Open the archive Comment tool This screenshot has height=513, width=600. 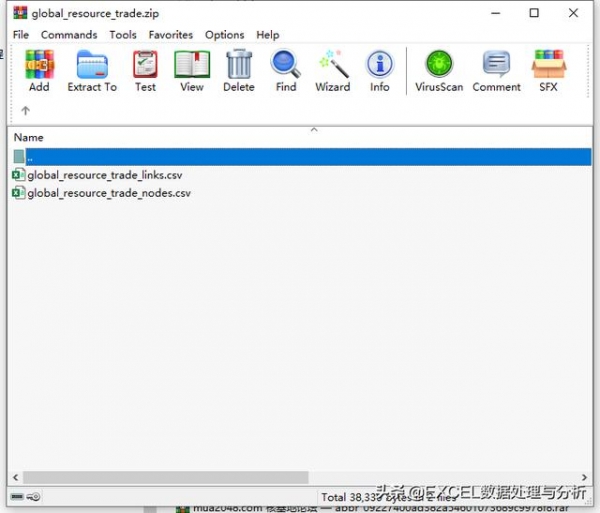(496, 70)
